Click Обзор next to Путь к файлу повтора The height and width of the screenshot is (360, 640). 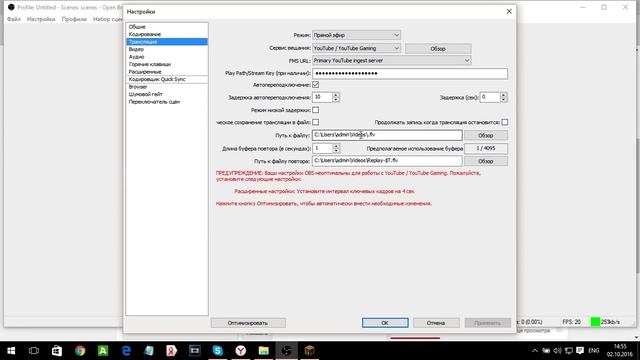pyautogui.click(x=486, y=161)
